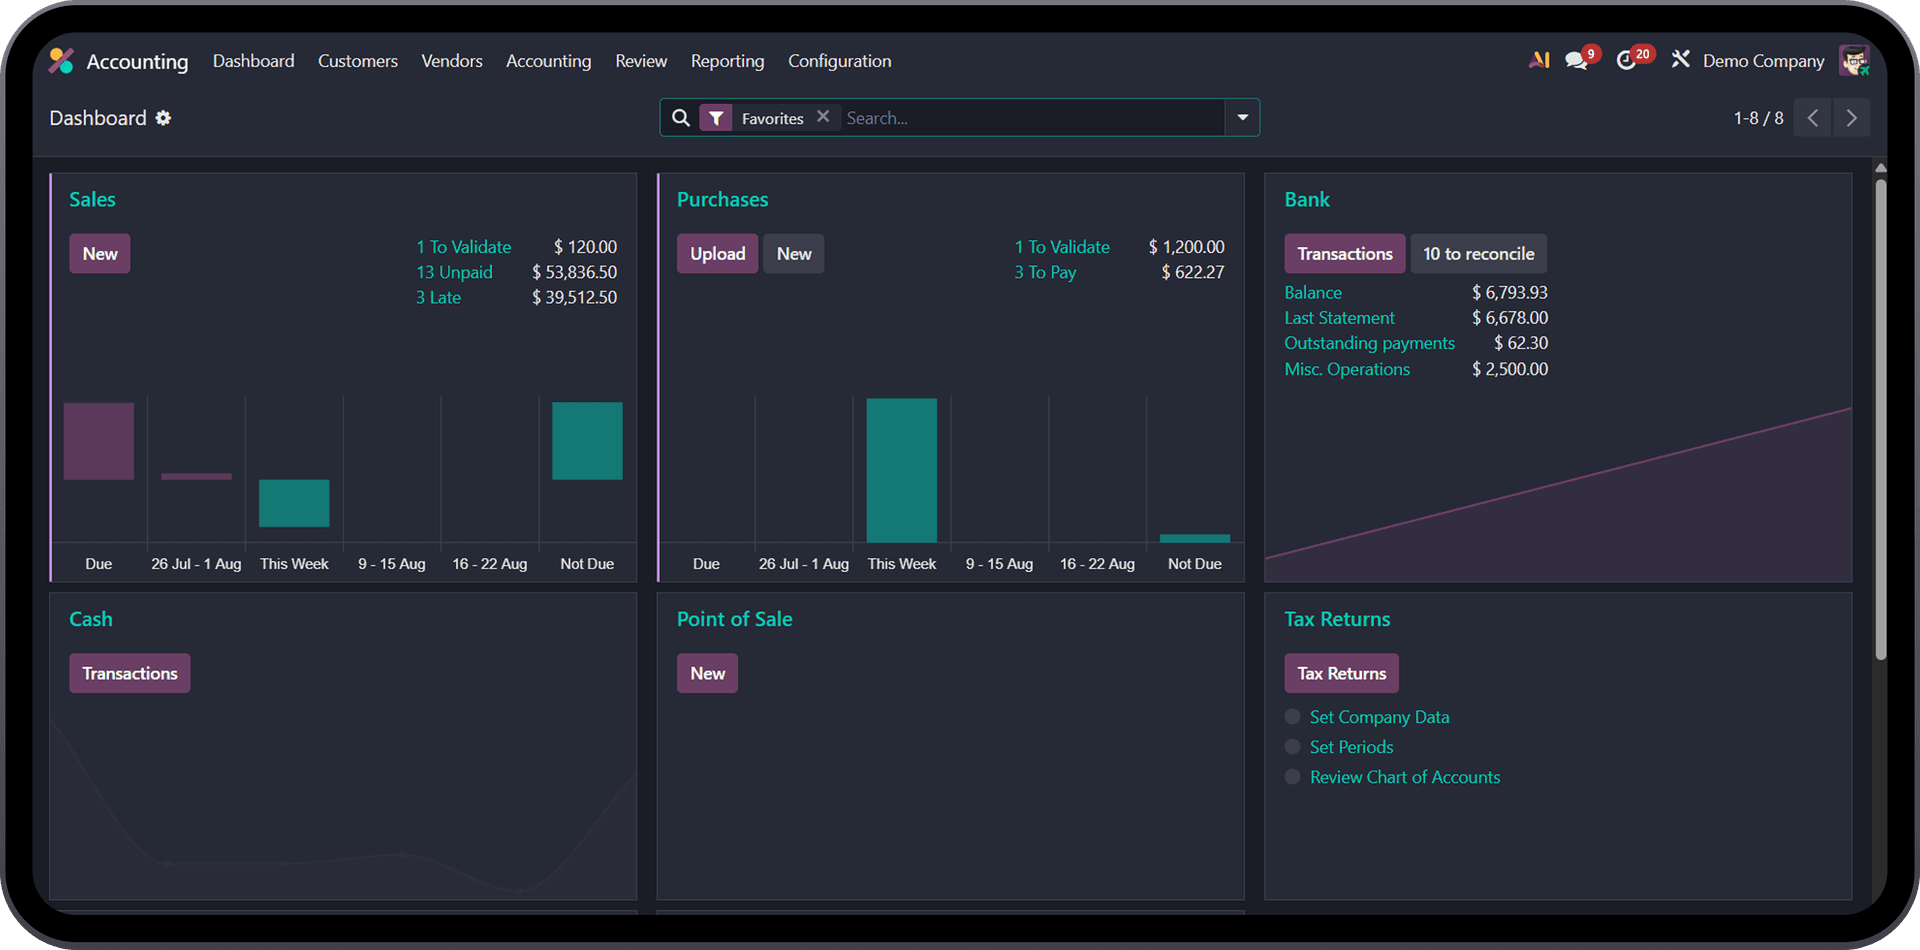This screenshot has width=1920, height=950.
Task: Open the 3 Late invoices link
Action: (438, 298)
